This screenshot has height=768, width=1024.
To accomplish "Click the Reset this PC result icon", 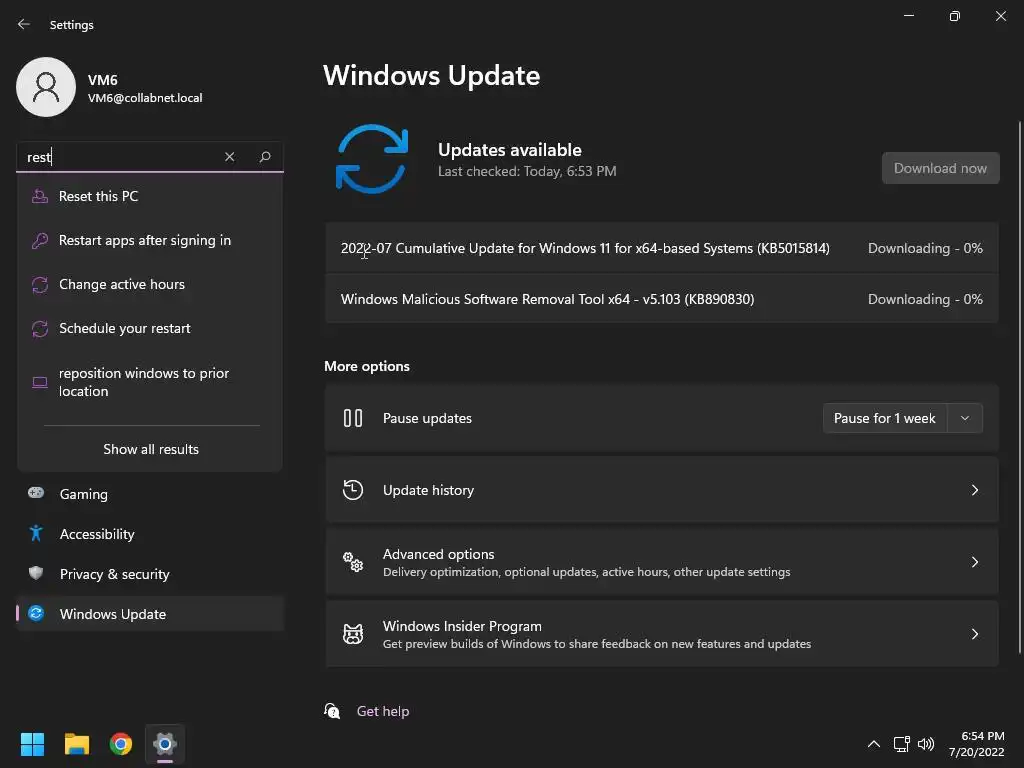I will pyautogui.click(x=40, y=196).
